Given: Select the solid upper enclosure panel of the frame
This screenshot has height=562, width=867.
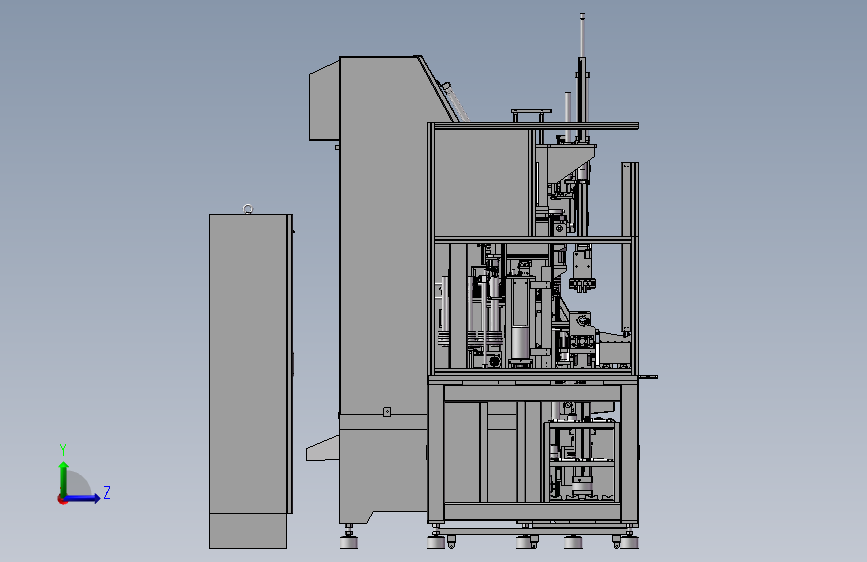Looking at the screenshot, I should pos(482,183).
